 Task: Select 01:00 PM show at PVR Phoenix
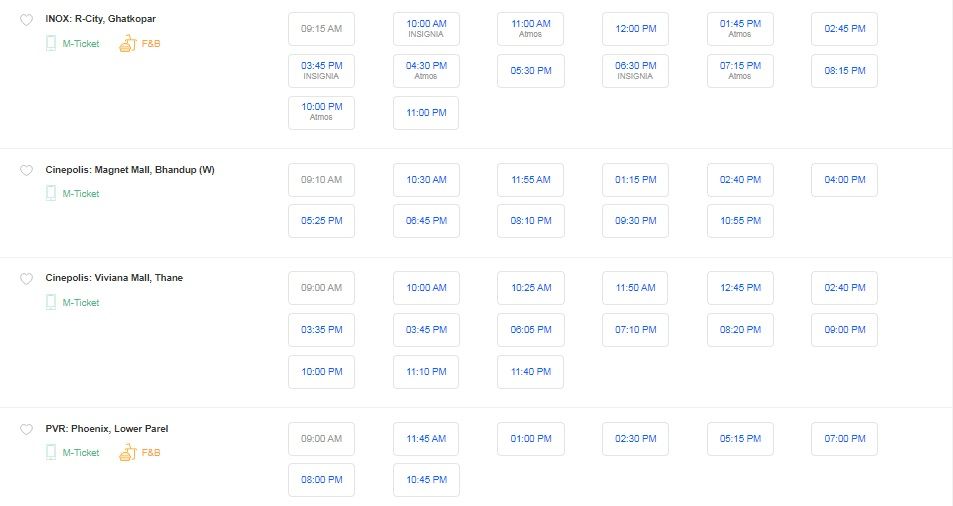point(531,439)
